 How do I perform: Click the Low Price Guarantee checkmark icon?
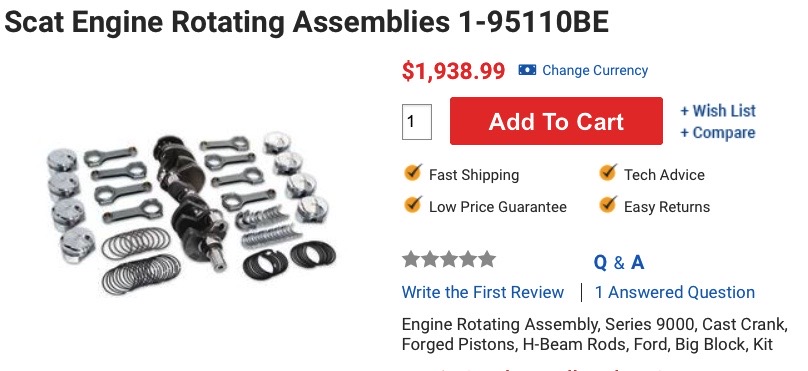[x=412, y=205]
